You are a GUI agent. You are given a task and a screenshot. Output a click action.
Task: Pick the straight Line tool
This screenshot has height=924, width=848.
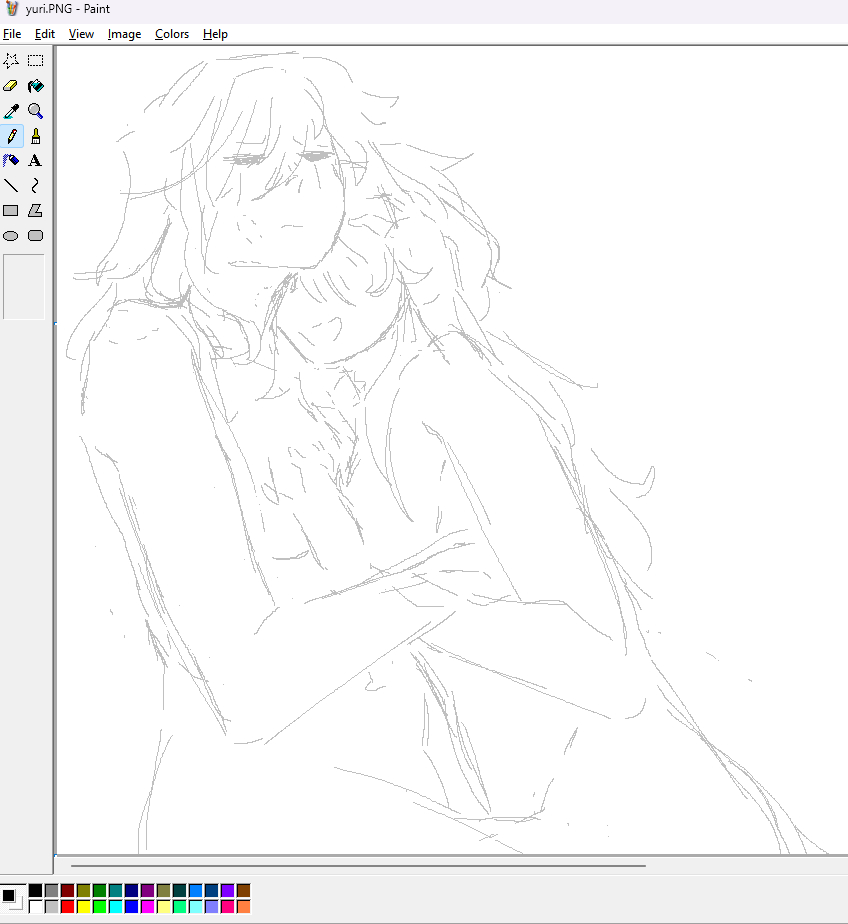pyautogui.click(x=11, y=185)
